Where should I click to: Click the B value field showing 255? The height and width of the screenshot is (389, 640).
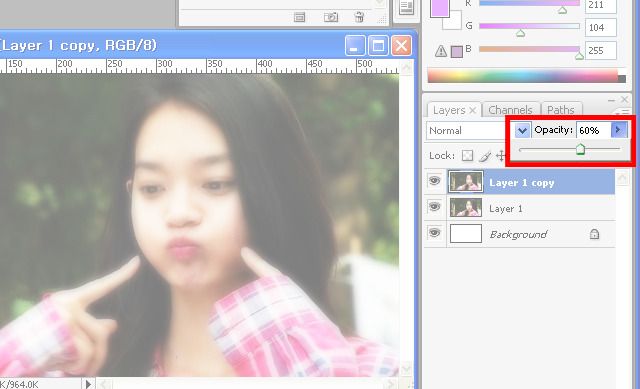click(600, 51)
